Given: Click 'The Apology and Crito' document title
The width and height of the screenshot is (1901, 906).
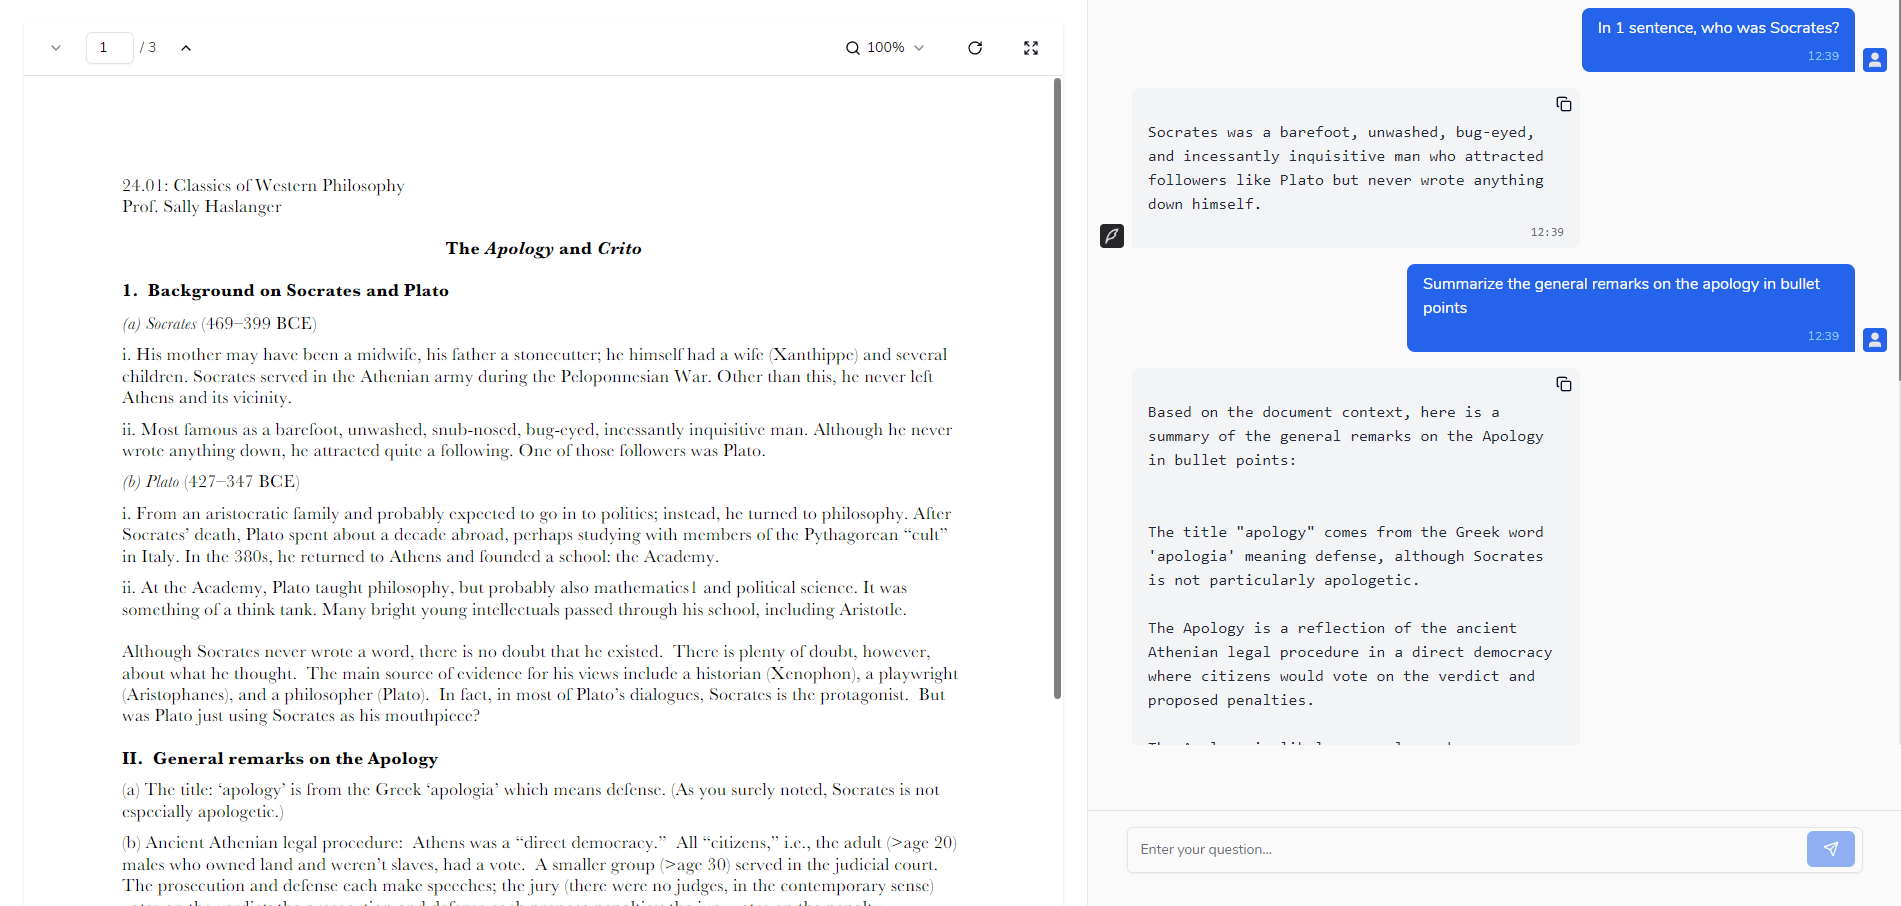Looking at the screenshot, I should pyautogui.click(x=543, y=249).
